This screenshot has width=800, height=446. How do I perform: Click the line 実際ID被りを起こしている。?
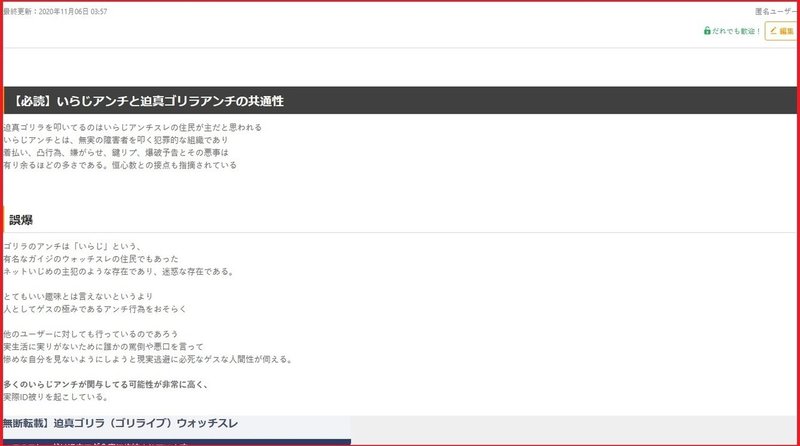point(56,397)
